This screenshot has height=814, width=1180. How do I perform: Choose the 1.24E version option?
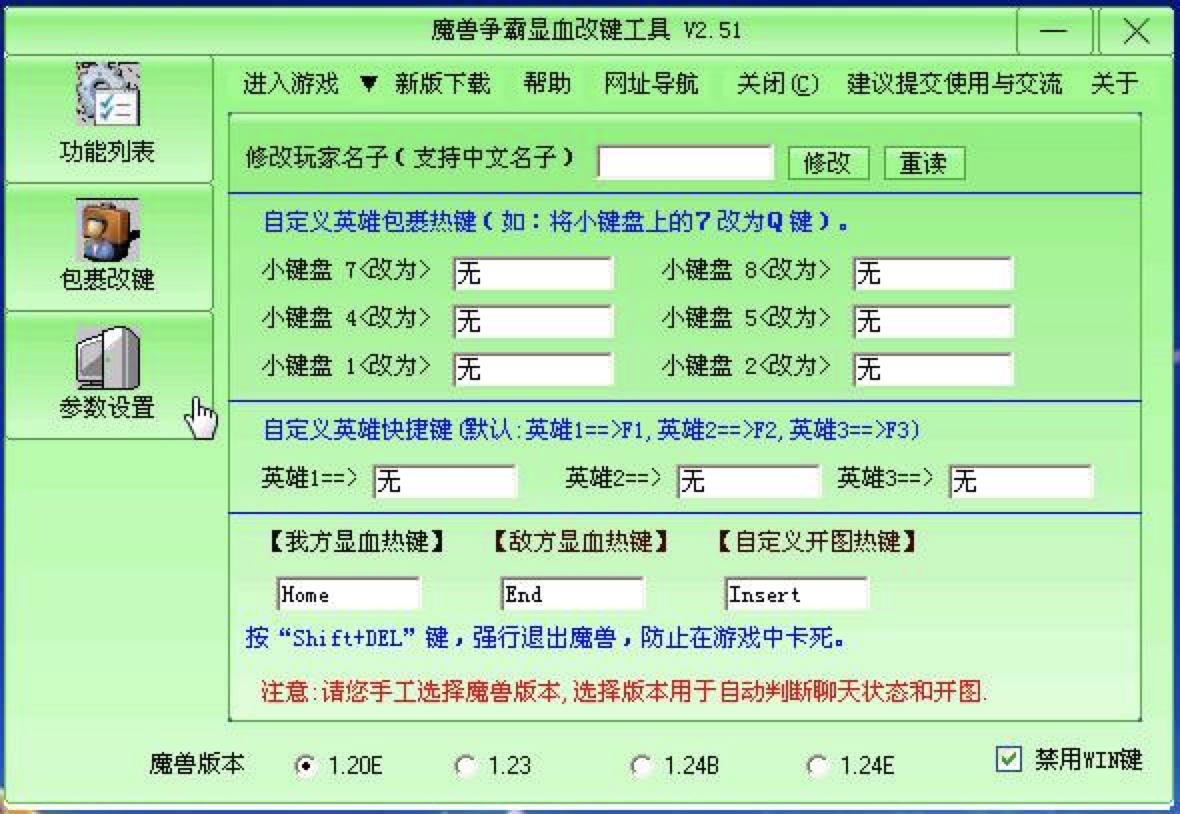(816, 764)
